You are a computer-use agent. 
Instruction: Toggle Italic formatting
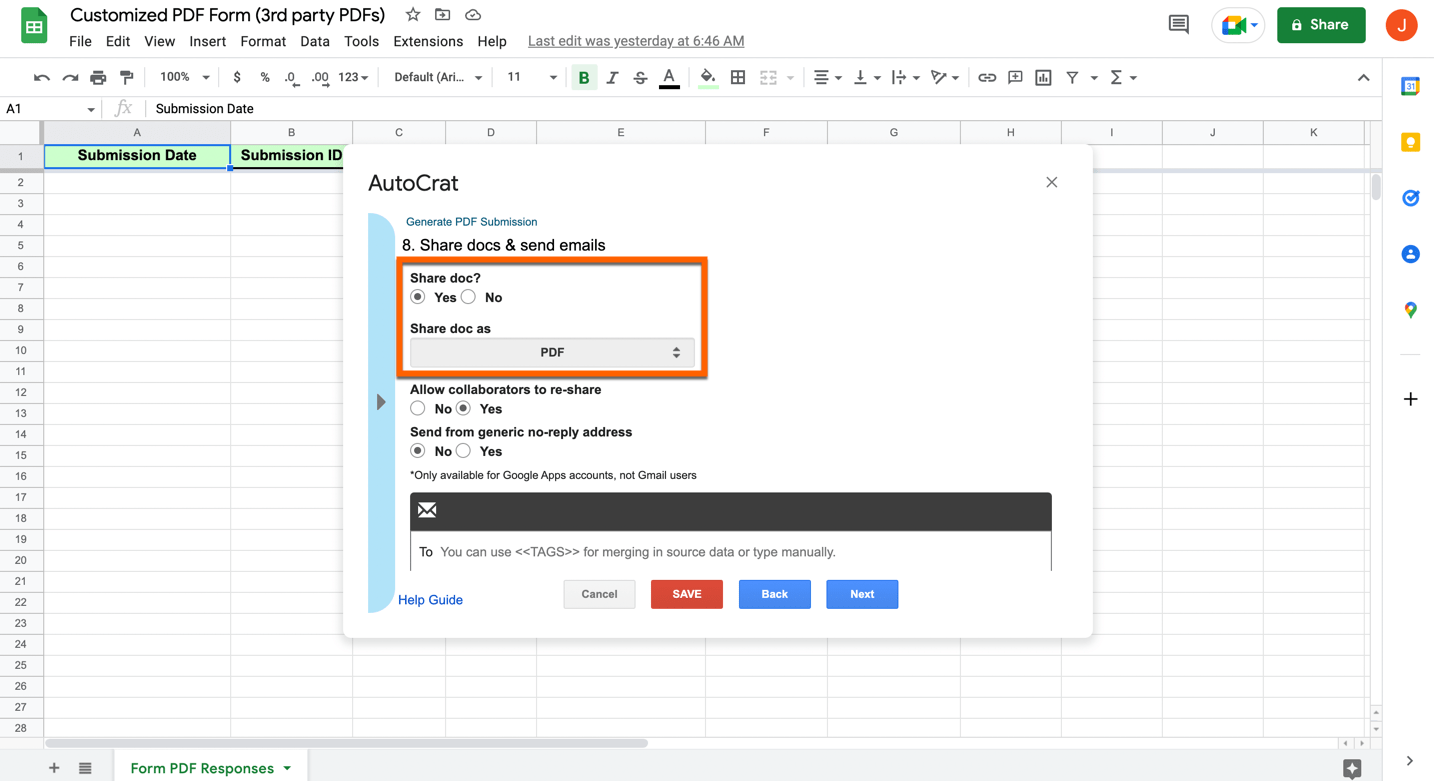[x=612, y=77]
